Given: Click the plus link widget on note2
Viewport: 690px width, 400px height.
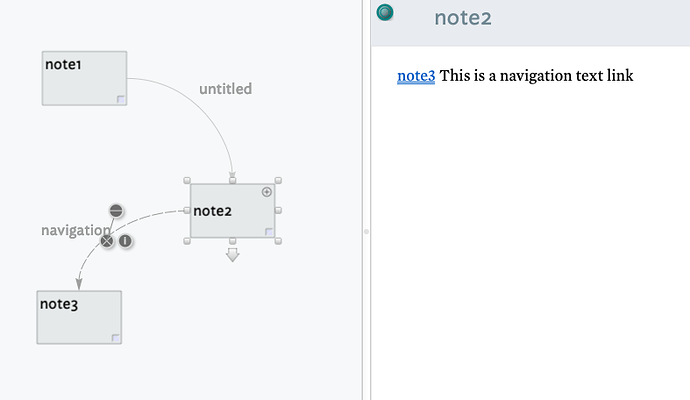Looking at the screenshot, I should (267, 192).
